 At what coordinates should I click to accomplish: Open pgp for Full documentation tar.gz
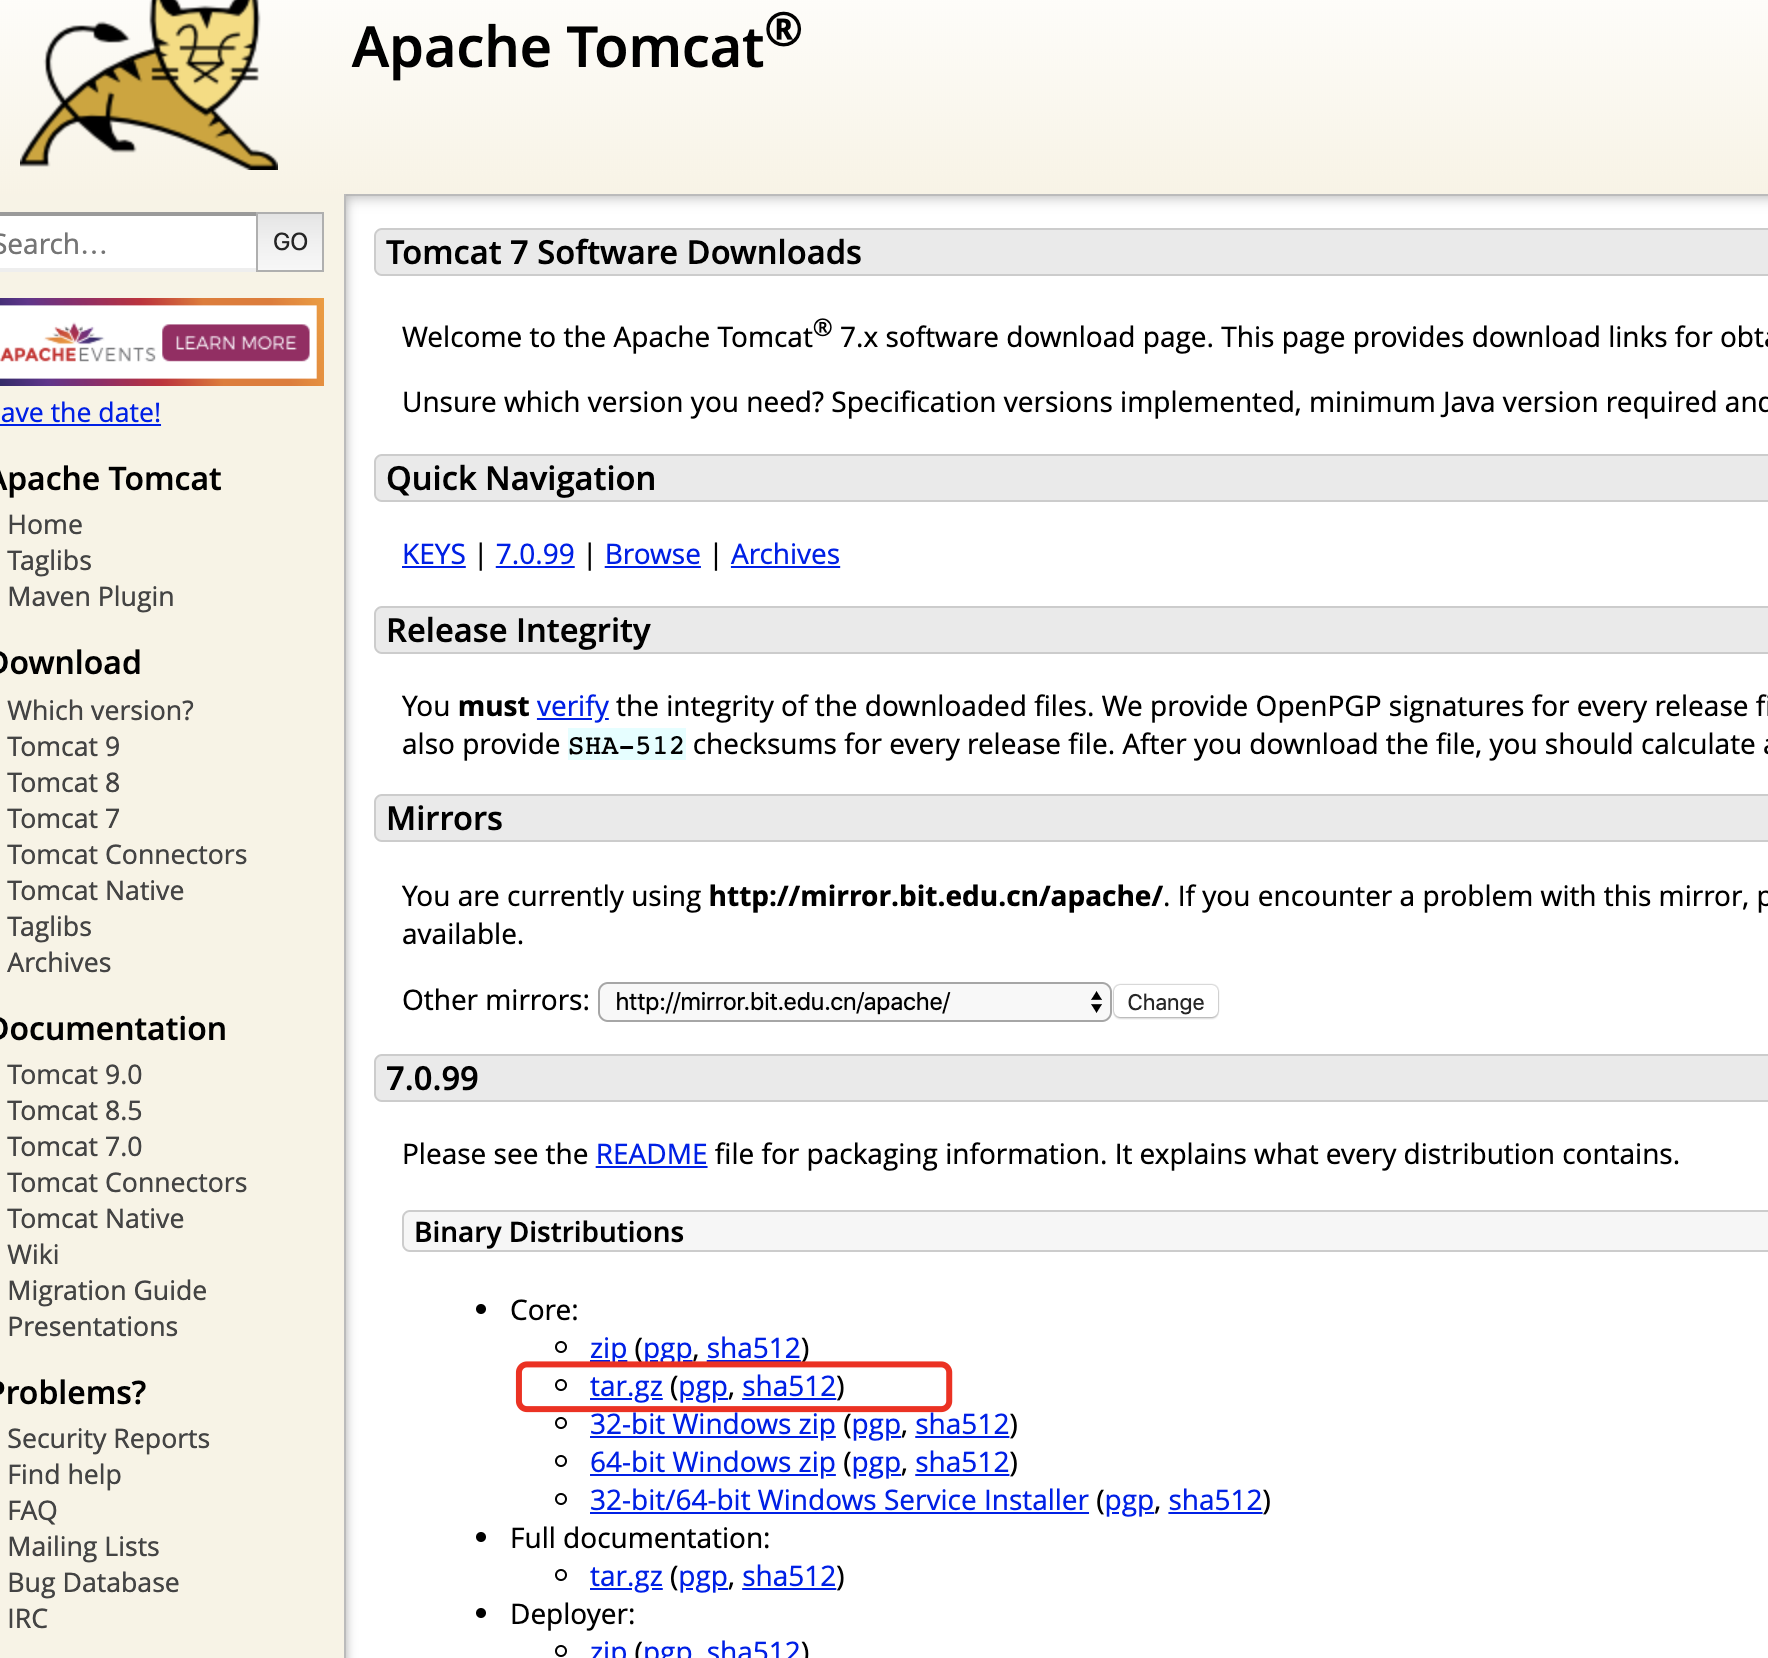click(703, 1577)
